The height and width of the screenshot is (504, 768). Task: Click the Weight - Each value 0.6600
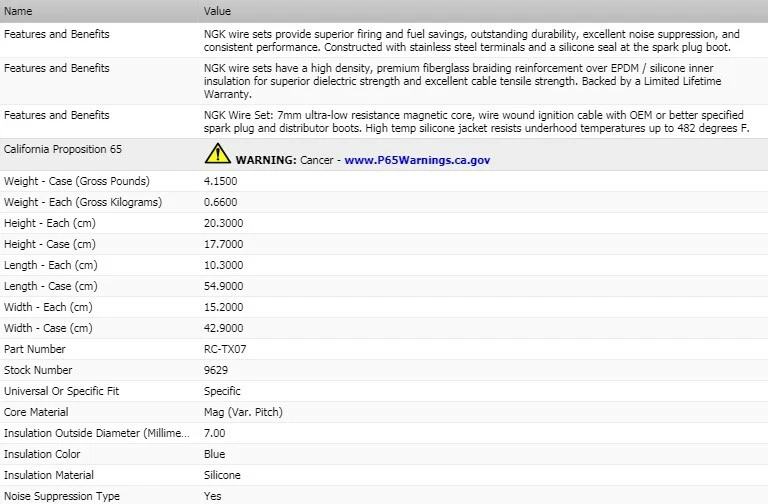(x=220, y=202)
